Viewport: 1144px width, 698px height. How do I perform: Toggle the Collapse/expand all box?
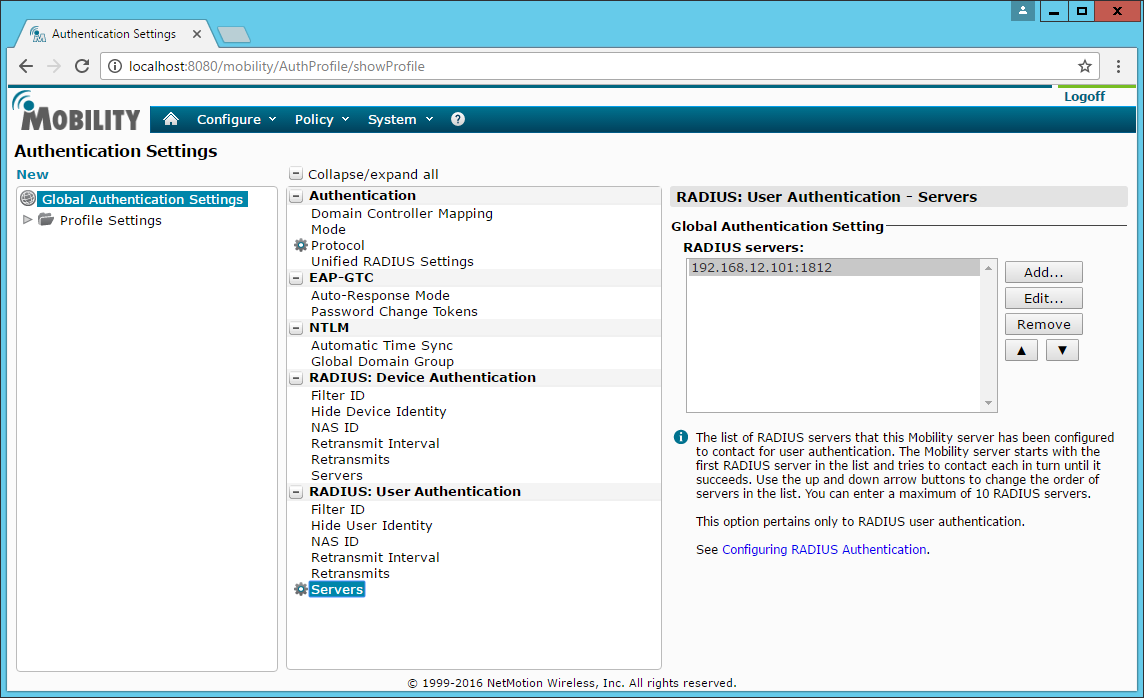coord(296,174)
